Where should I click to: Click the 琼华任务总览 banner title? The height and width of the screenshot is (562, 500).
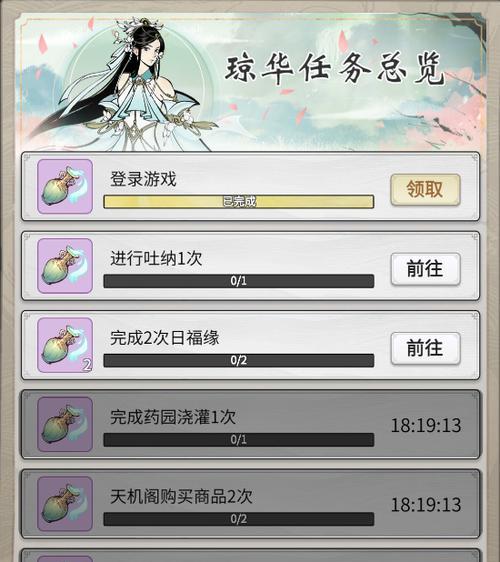click(335, 69)
